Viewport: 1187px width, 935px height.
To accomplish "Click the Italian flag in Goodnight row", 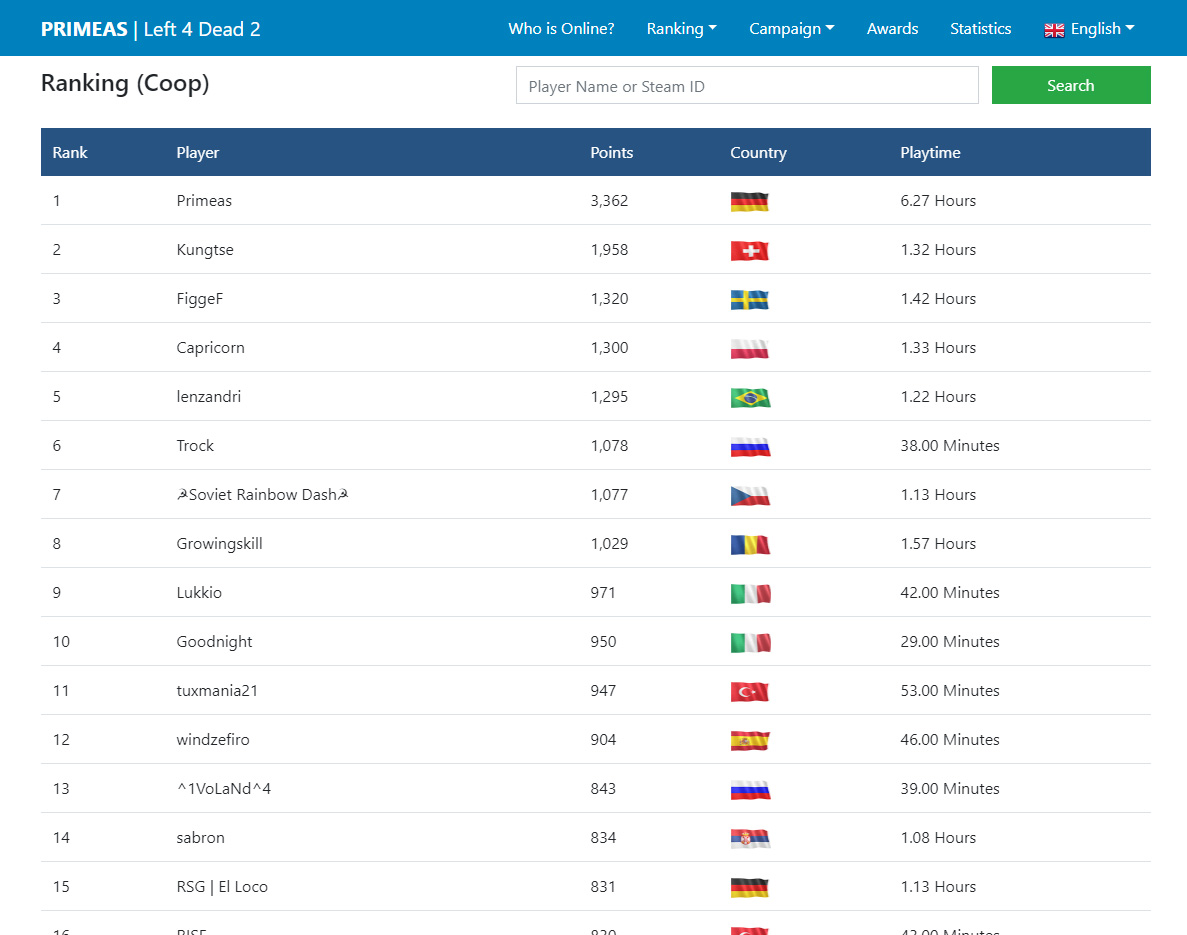I will coord(750,643).
